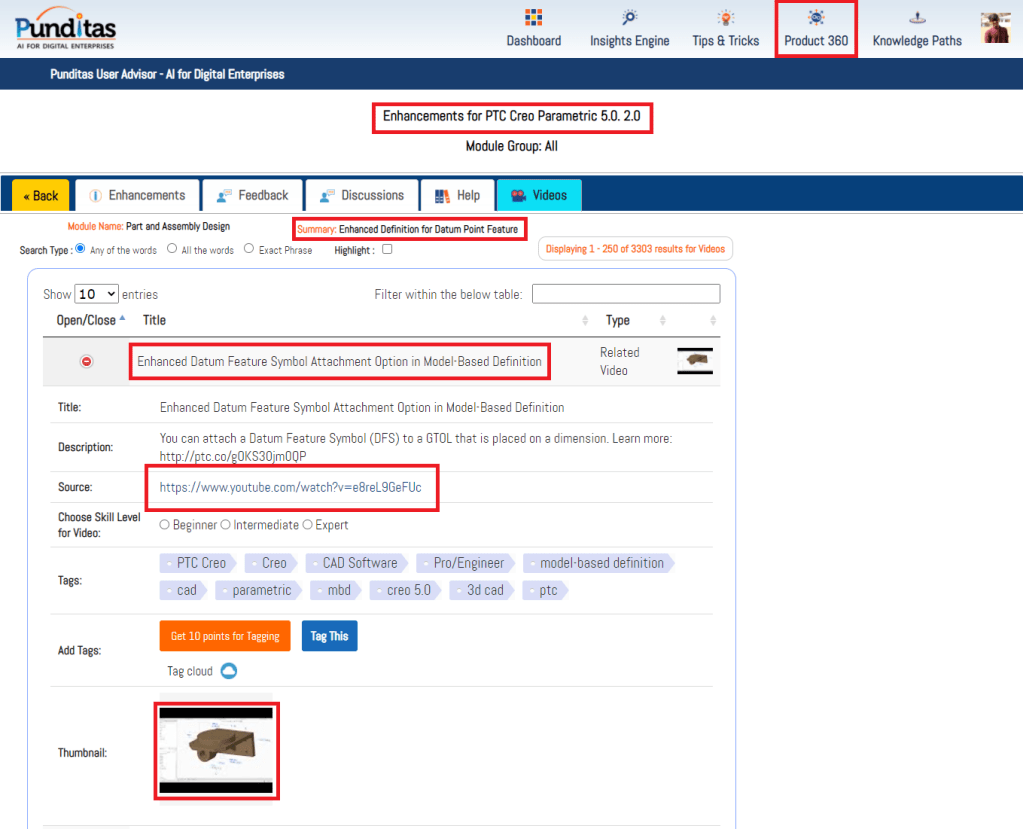Enable the Highlight checkbox
Screen dimensions: 1023x829
pyautogui.click(x=387, y=249)
